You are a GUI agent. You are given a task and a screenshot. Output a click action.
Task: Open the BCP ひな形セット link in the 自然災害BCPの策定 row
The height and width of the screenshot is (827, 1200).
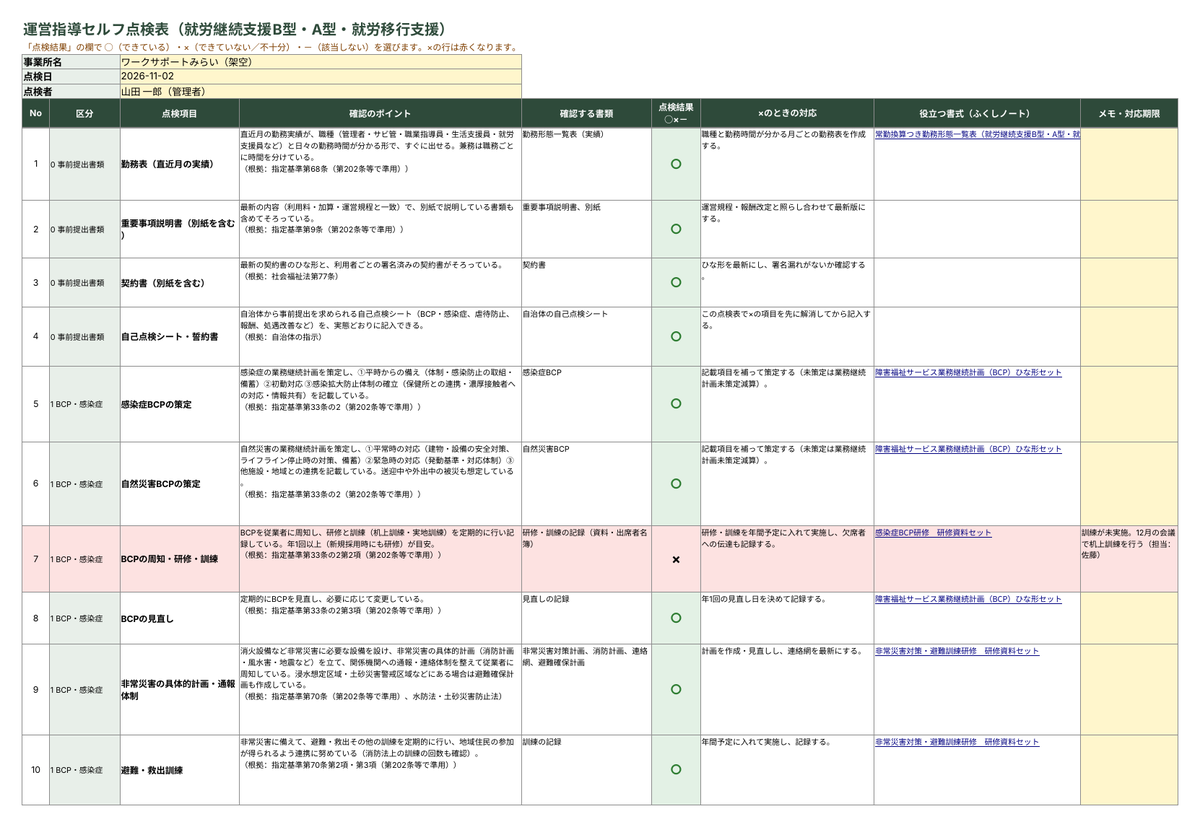(968, 449)
